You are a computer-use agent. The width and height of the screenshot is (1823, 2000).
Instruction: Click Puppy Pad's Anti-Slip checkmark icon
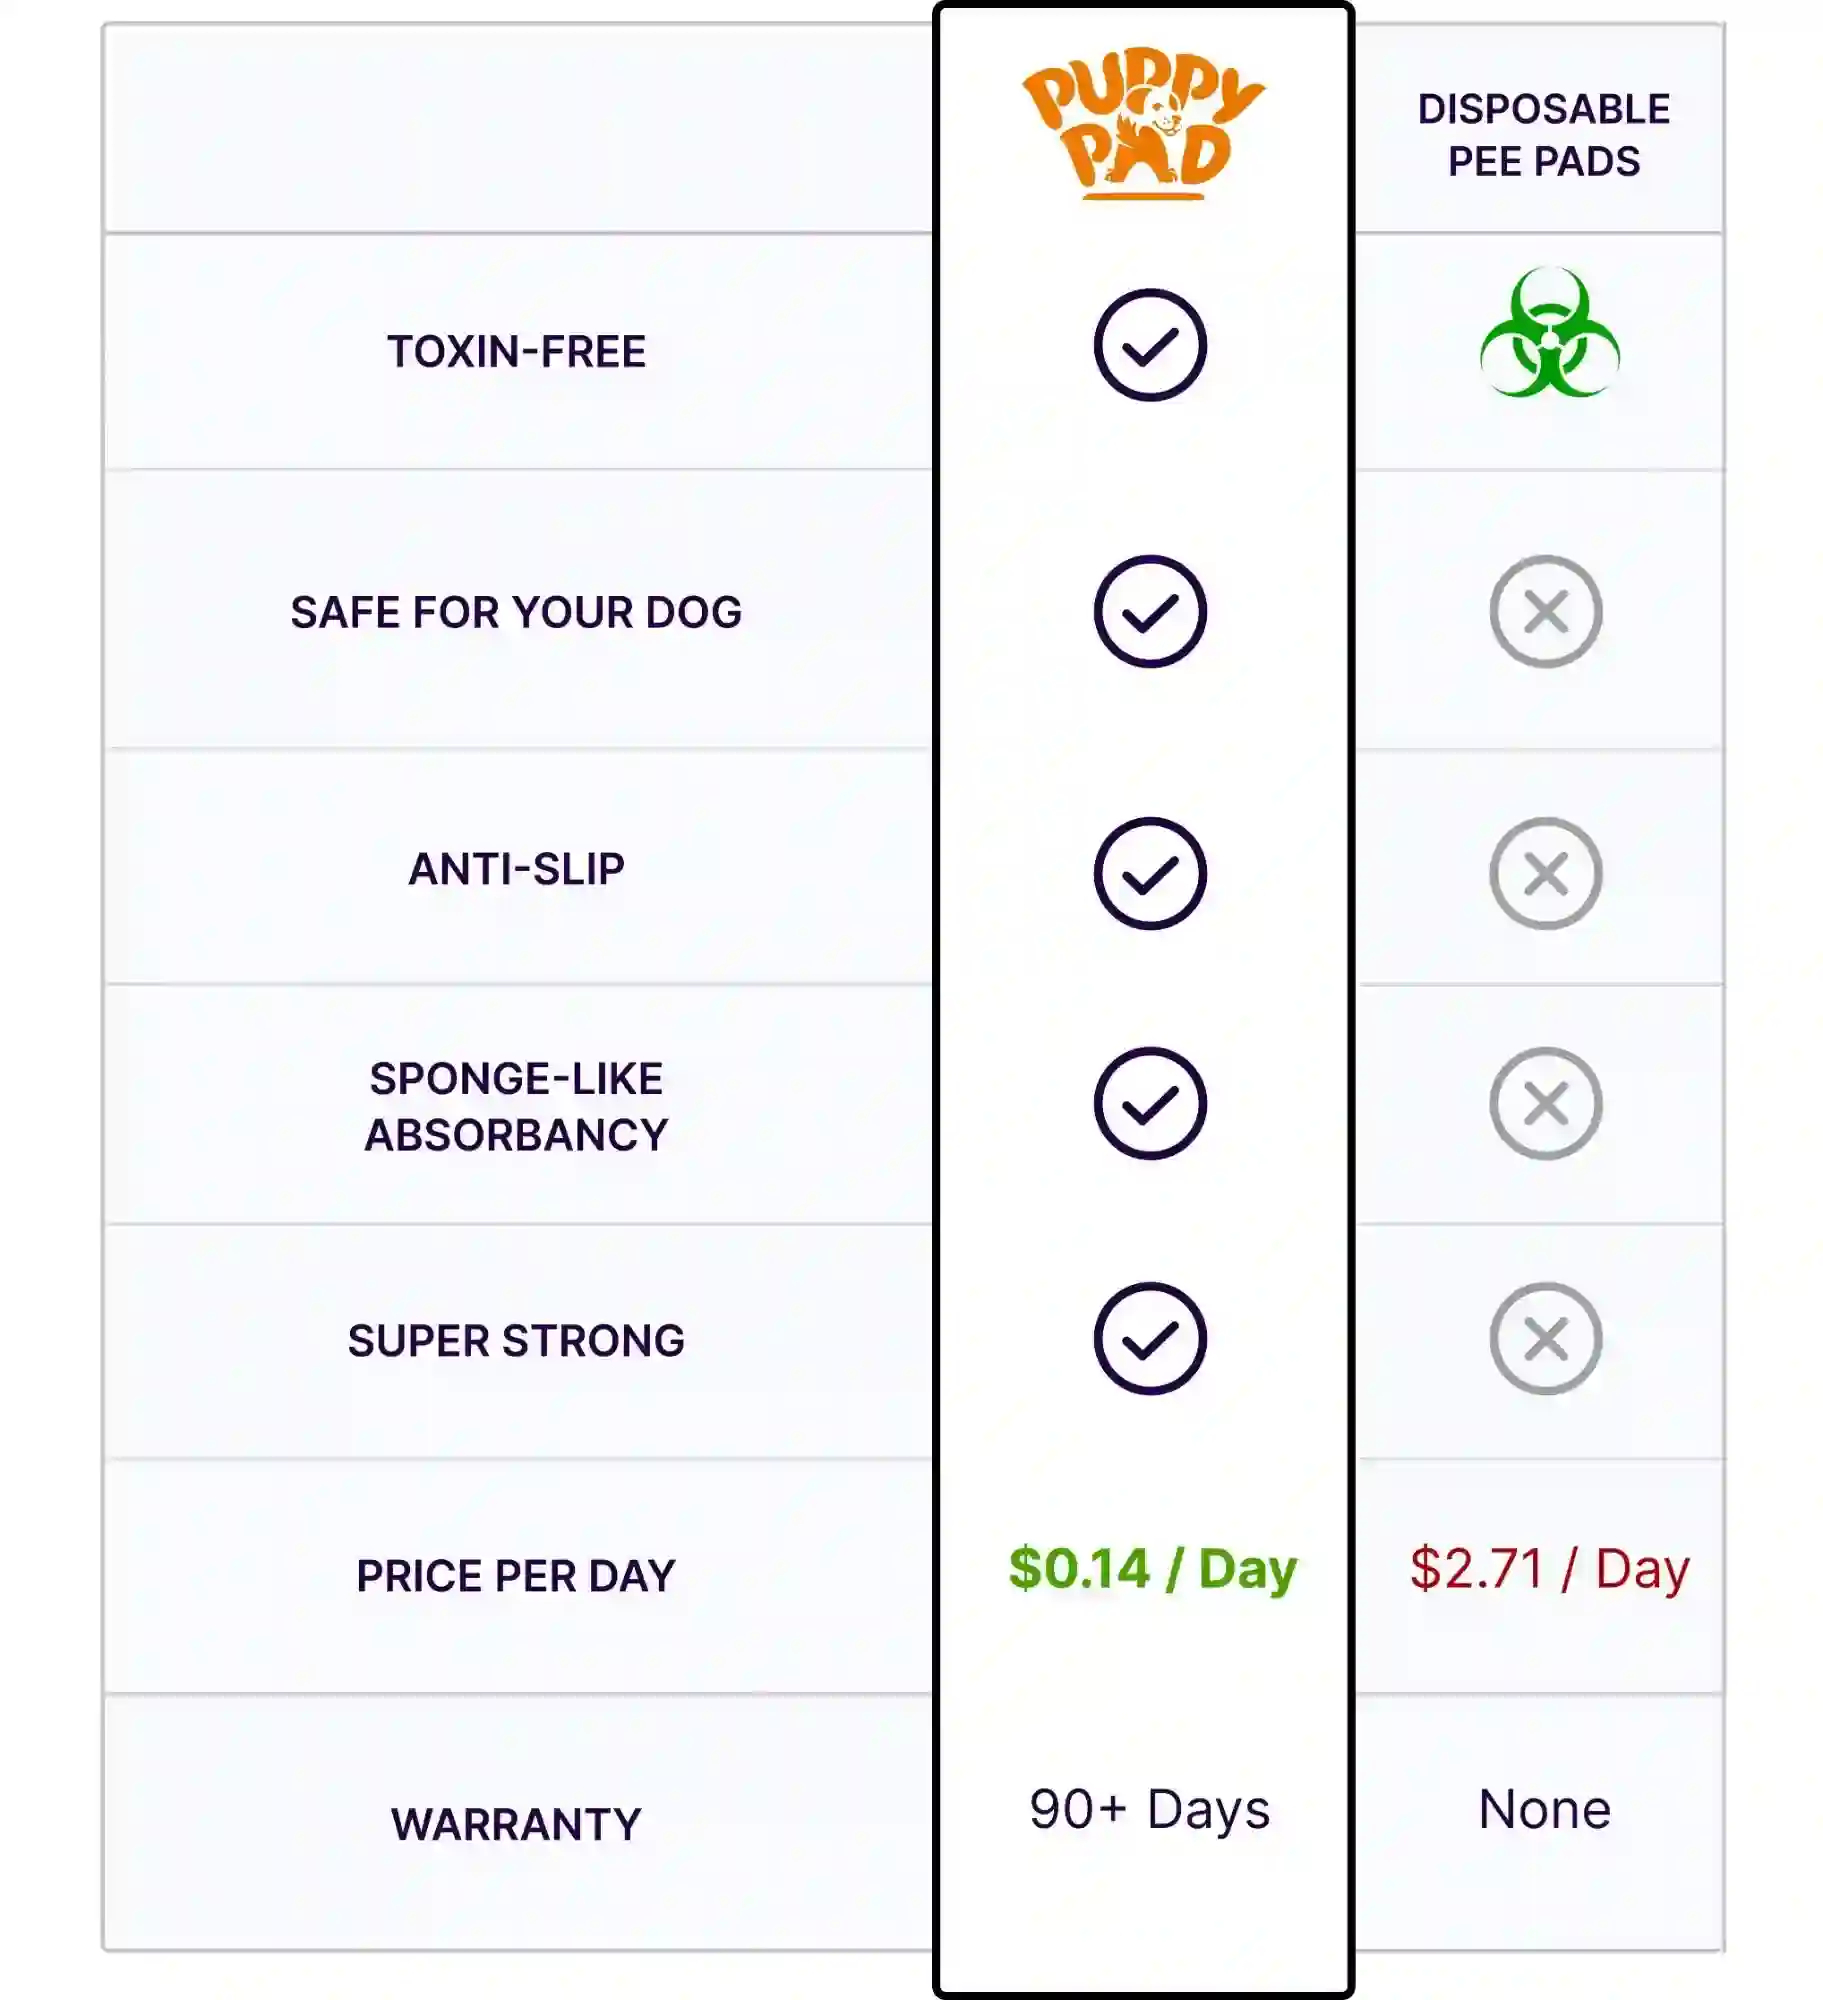click(x=1150, y=874)
